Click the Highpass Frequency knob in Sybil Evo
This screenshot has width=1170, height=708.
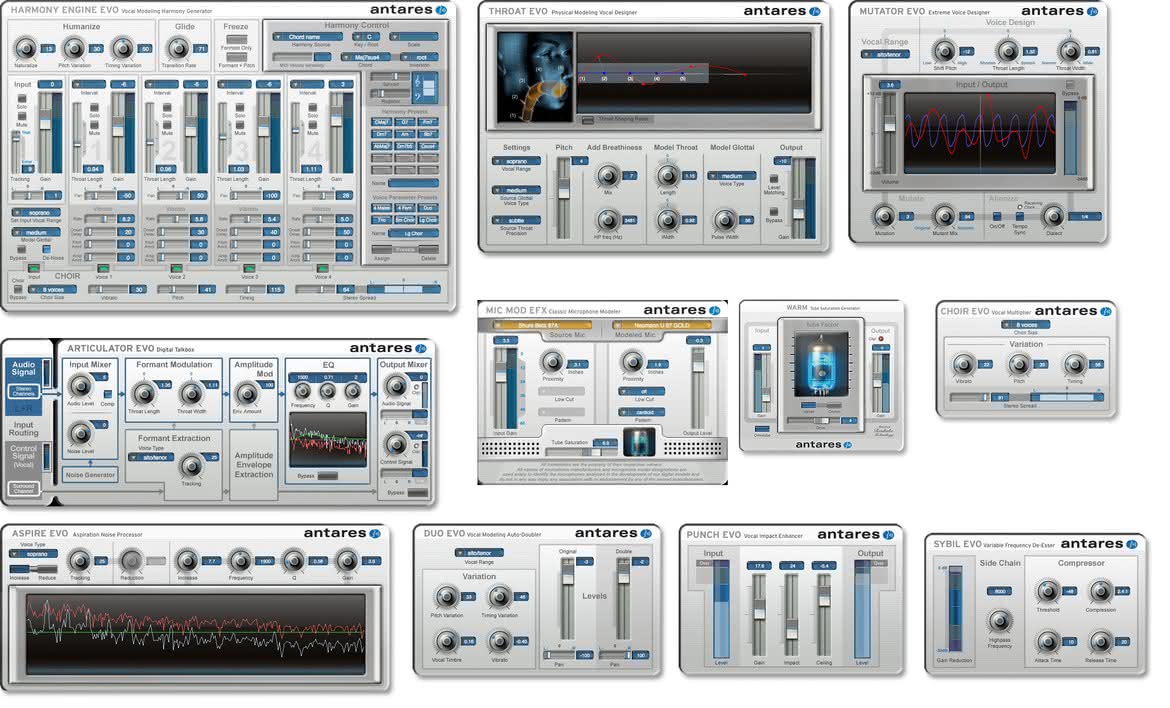click(x=1000, y=621)
